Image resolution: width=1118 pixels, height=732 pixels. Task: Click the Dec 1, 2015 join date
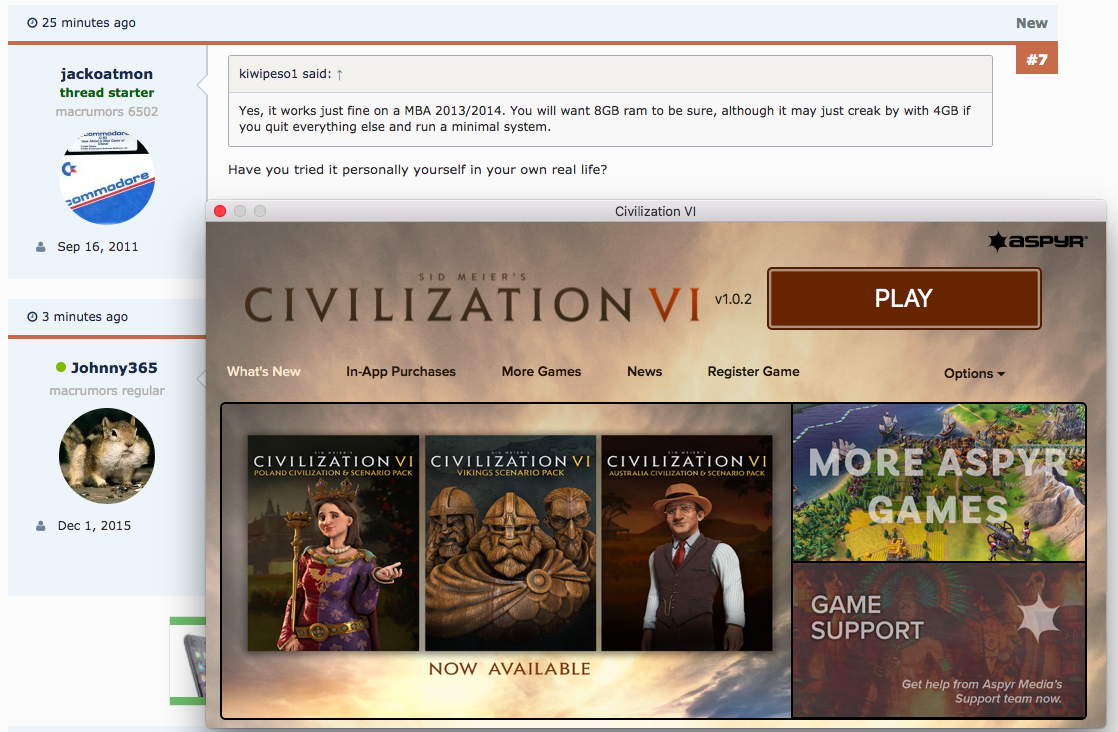coord(94,526)
